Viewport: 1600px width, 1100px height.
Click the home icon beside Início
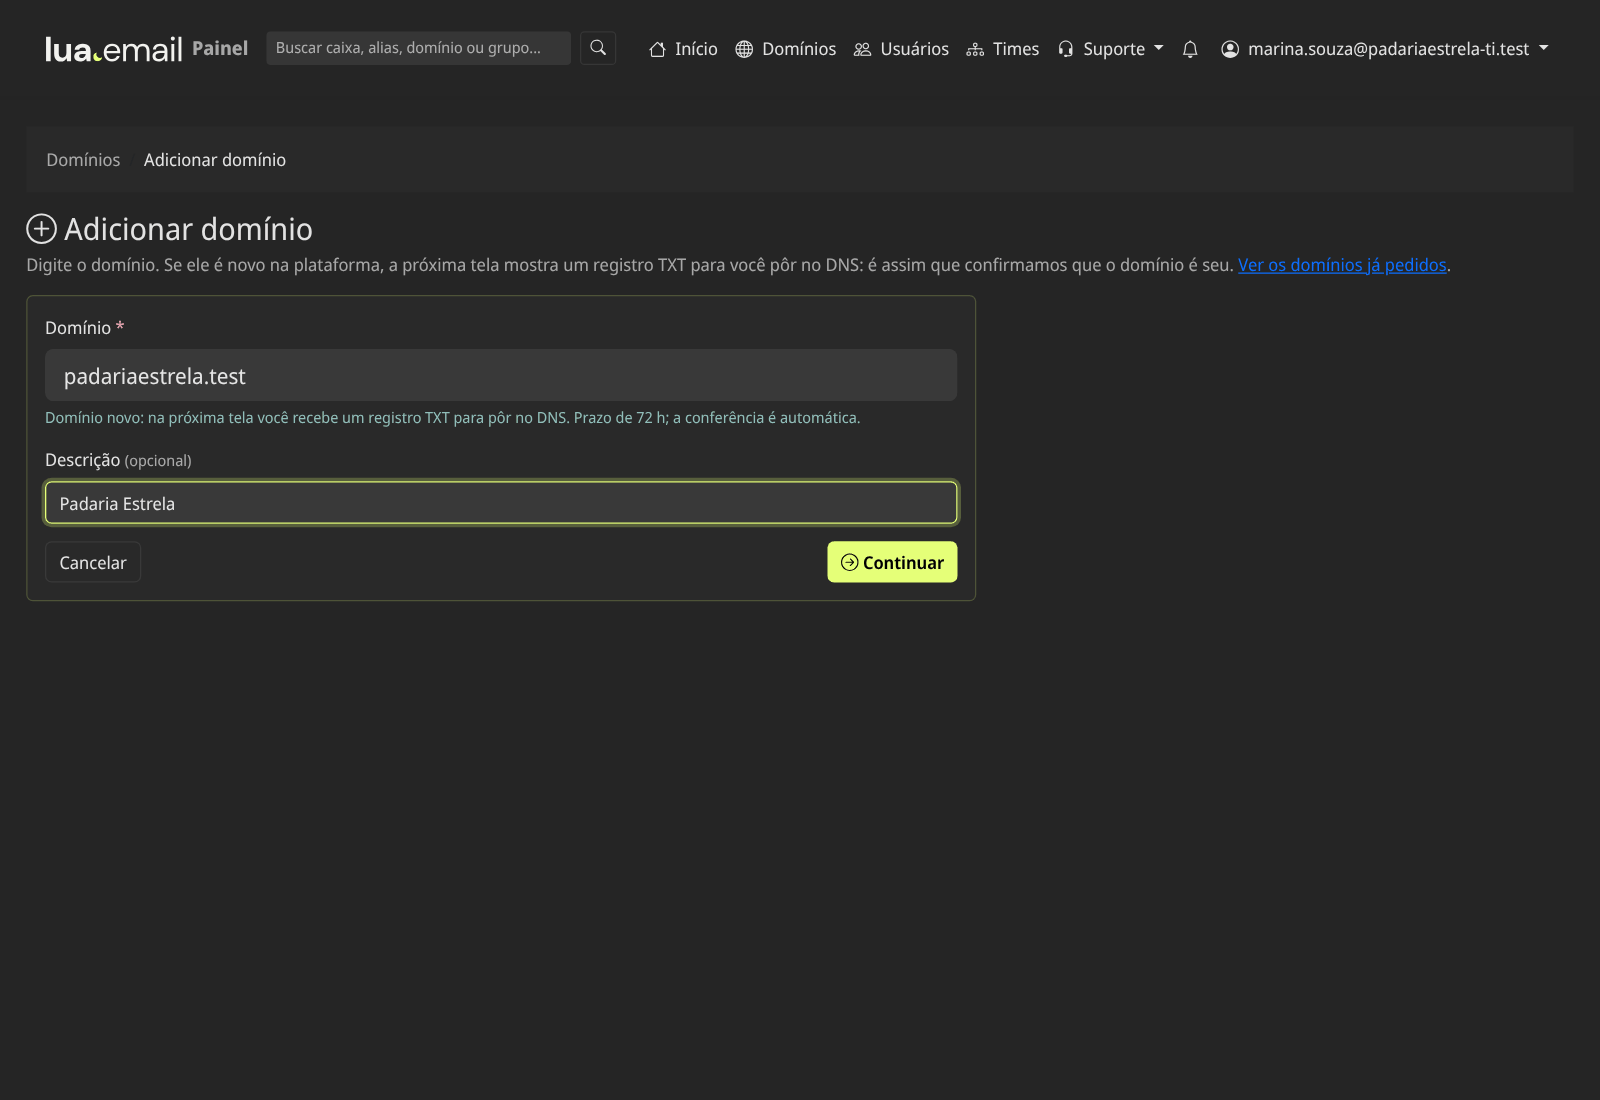coord(657,49)
